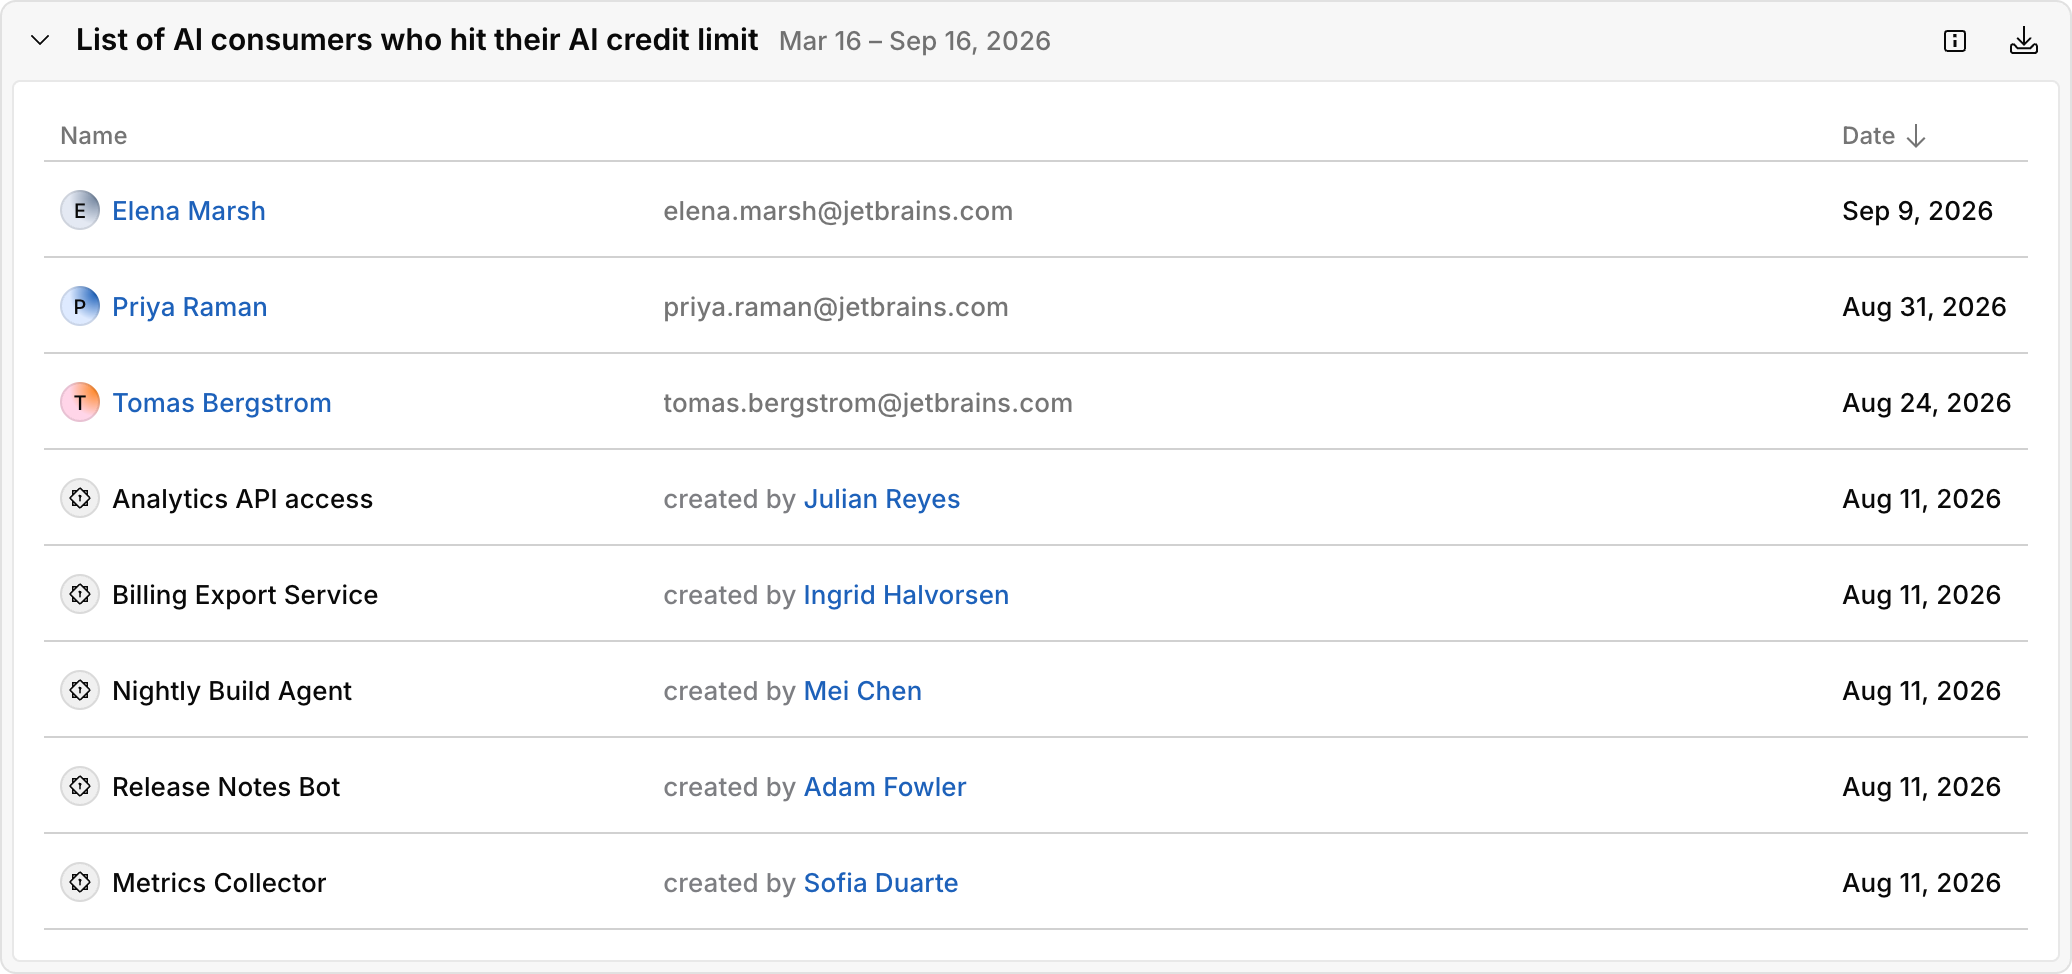This screenshot has width=2072, height=974.
Task: Click Elena Marsh's avatar icon
Action: point(80,211)
